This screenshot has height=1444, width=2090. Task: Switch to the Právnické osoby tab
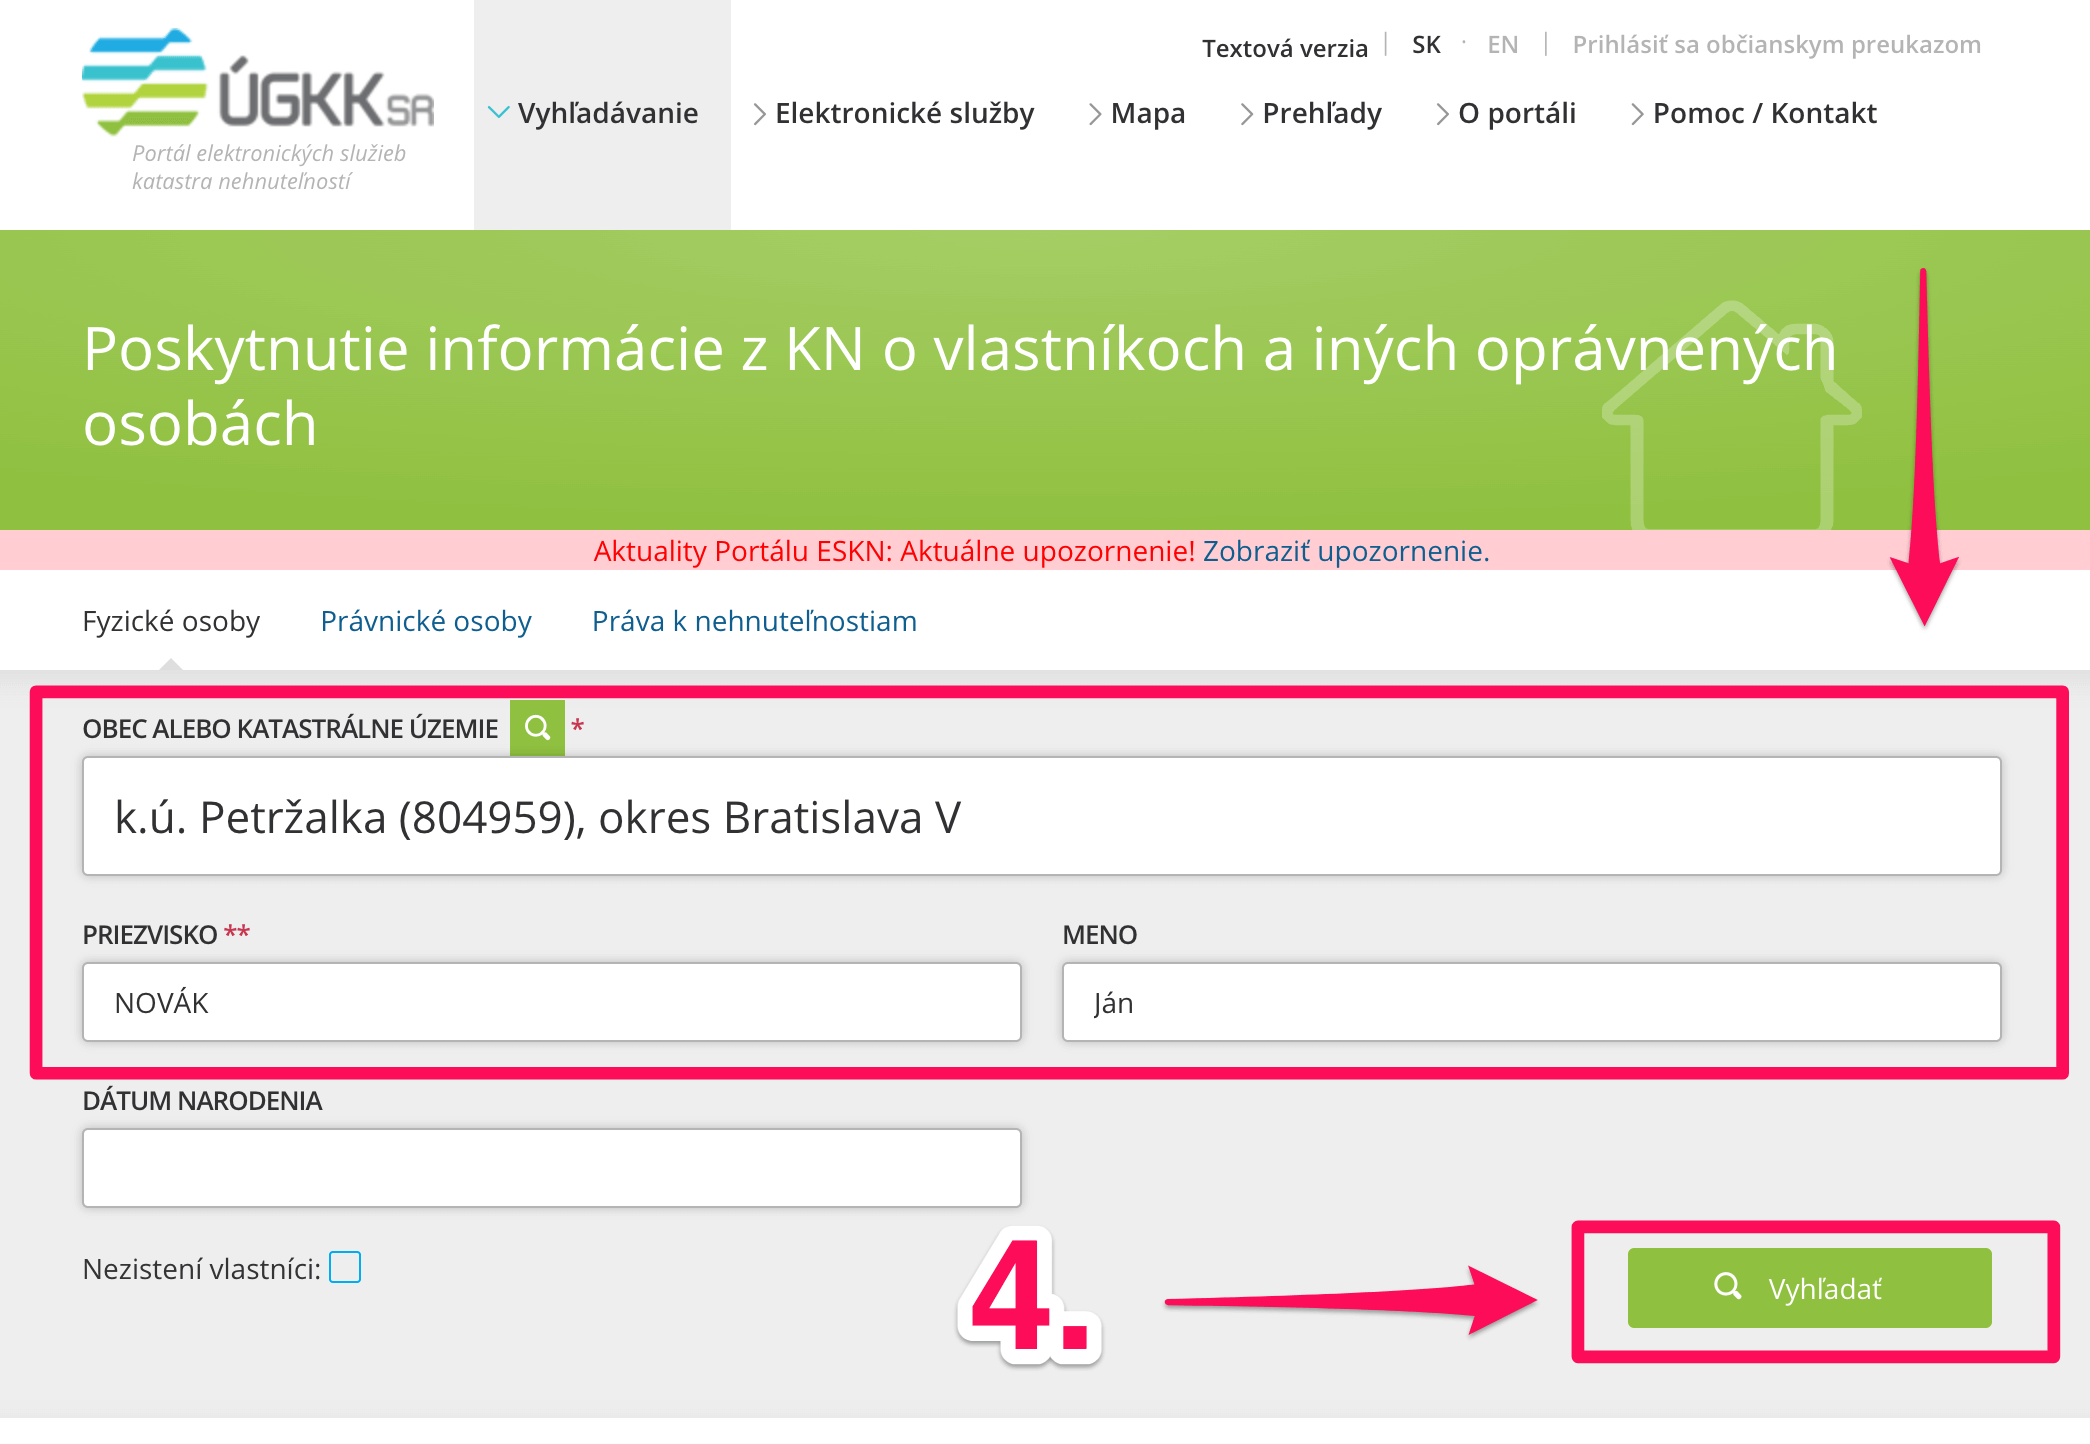click(x=426, y=621)
